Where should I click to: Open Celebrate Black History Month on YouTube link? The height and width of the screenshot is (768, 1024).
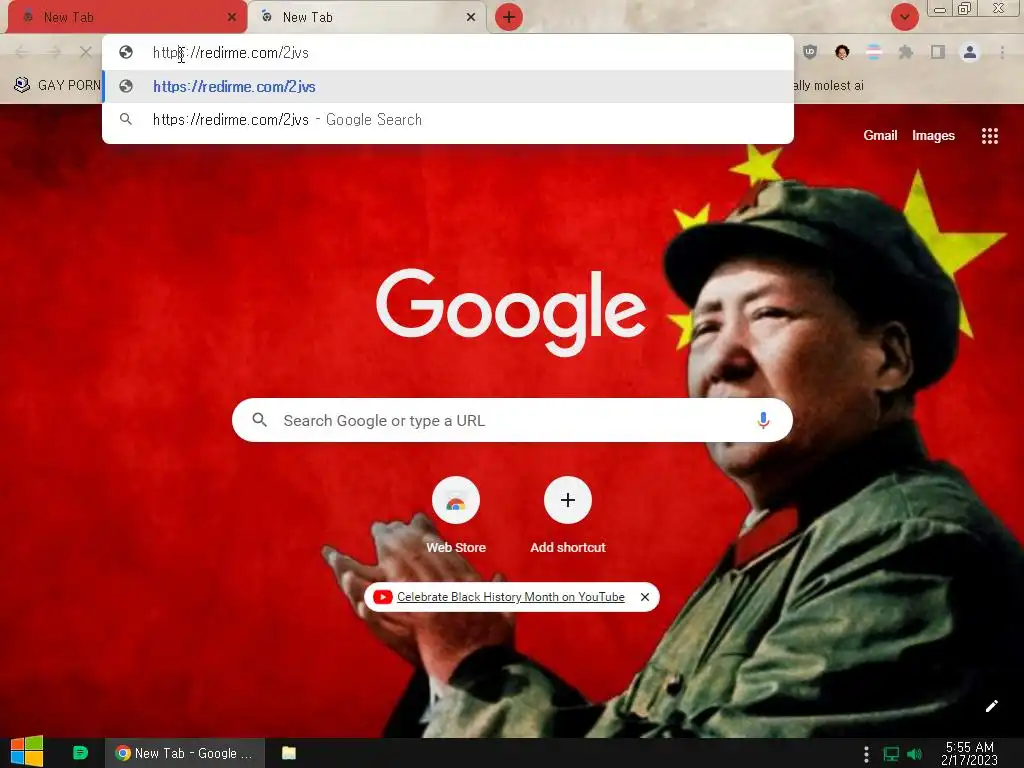coord(511,597)
